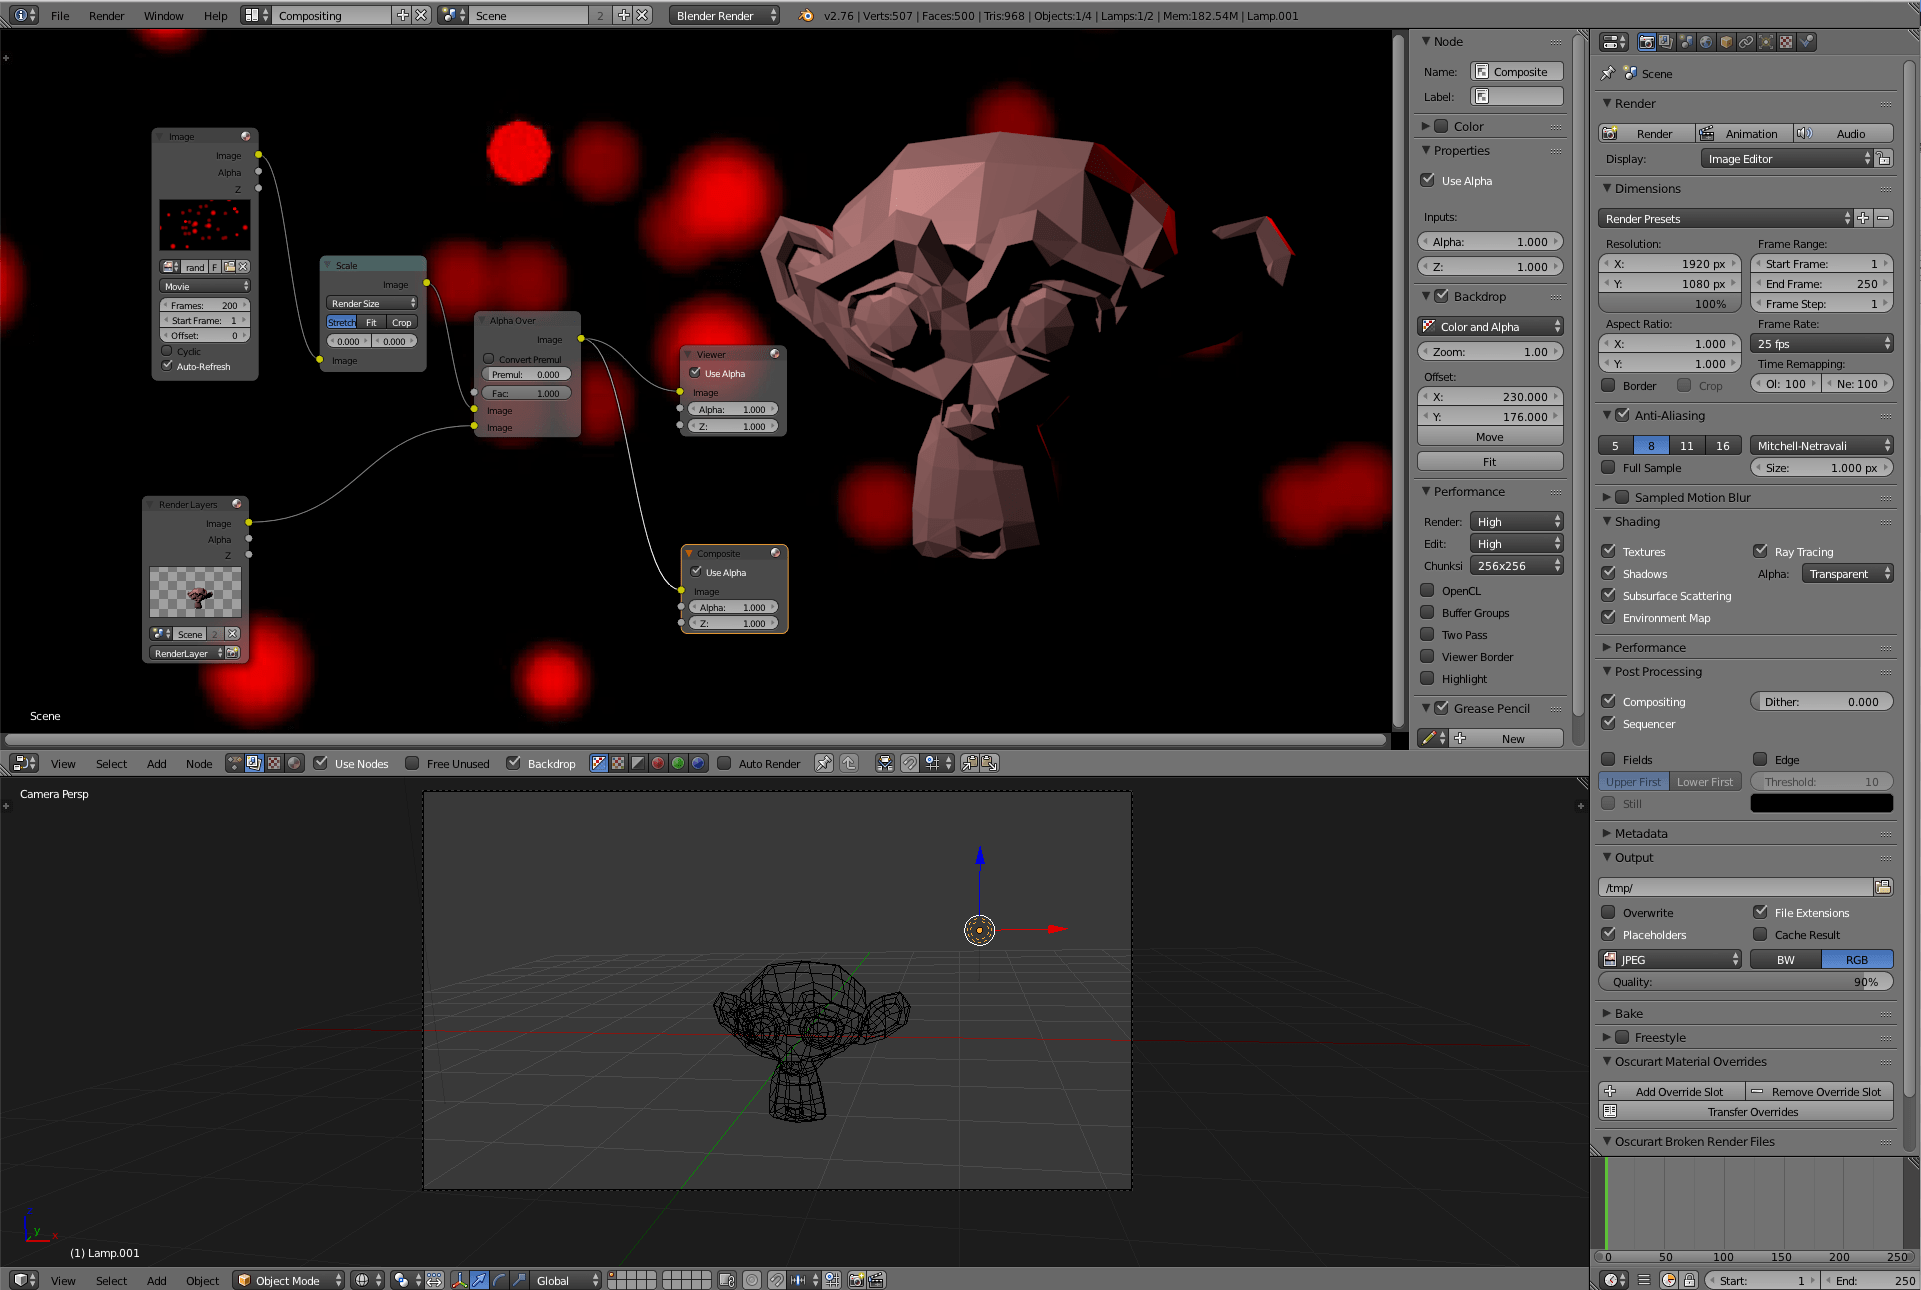The width and height of the screenshot is (1921, 1290).
Task: Toggle Use Alpha on the Viewer node
Action: click(695, 373)
